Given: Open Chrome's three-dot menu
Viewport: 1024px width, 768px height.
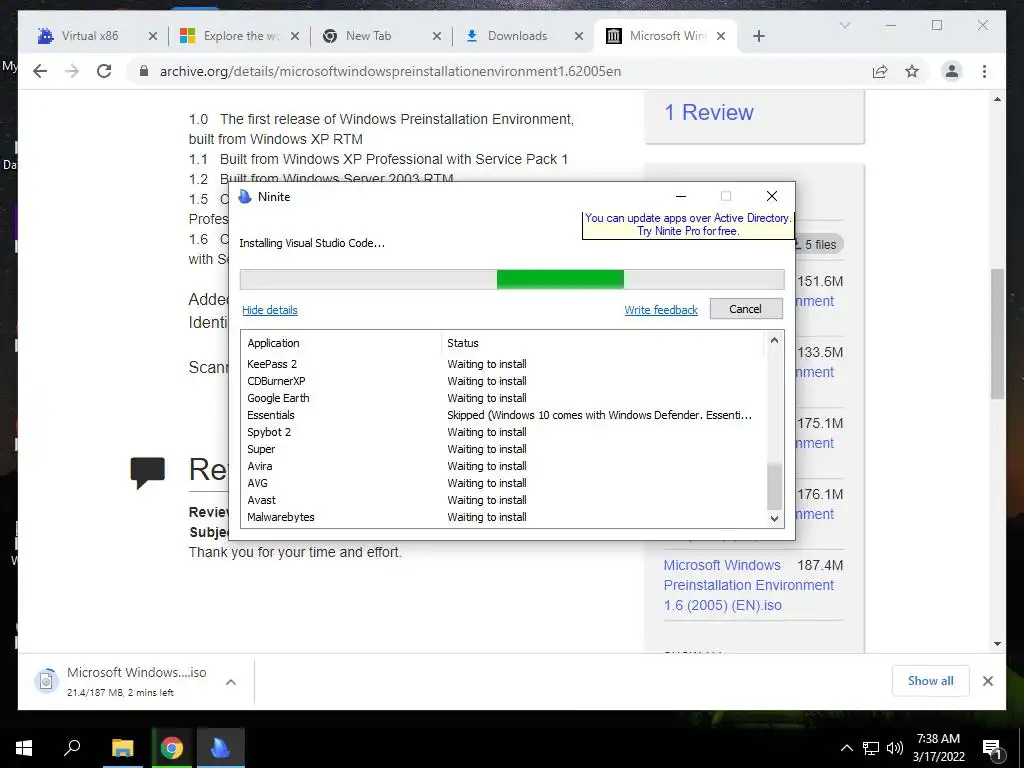Looking at the screenshot, I should click(x=984, y=71).
